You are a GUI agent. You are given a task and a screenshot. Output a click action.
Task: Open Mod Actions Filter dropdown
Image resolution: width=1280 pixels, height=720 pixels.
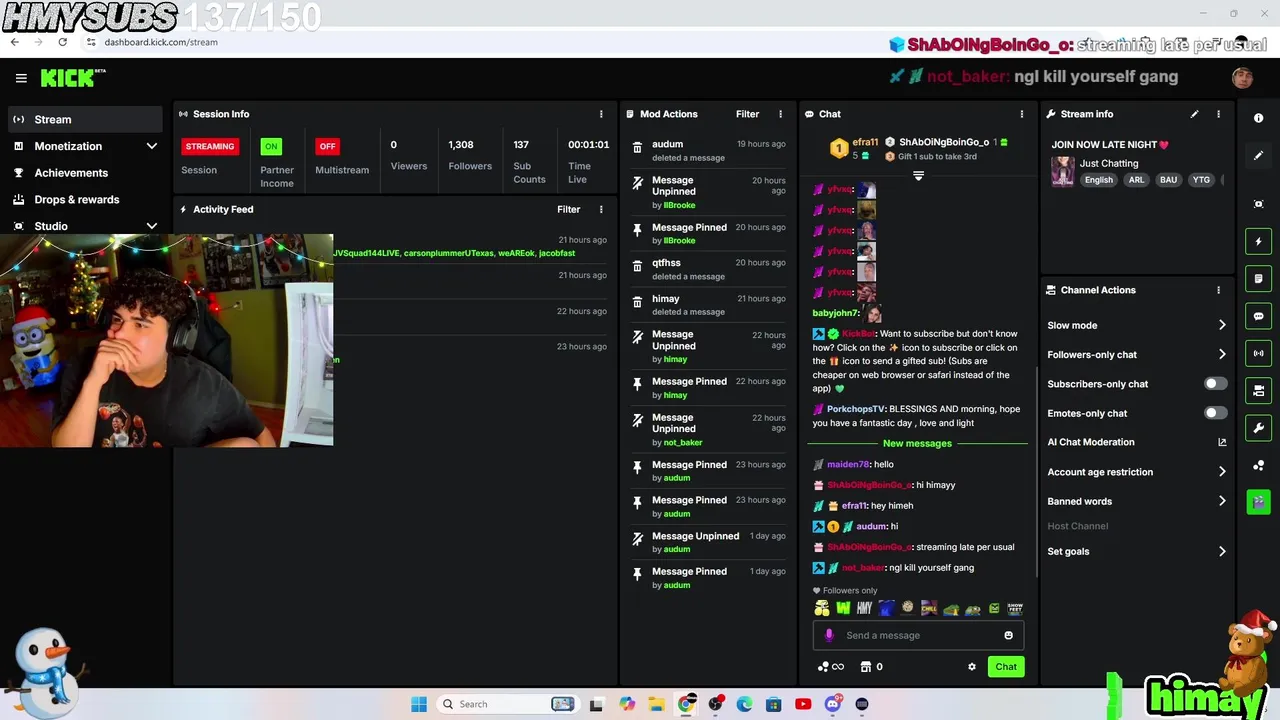[747, 114]
